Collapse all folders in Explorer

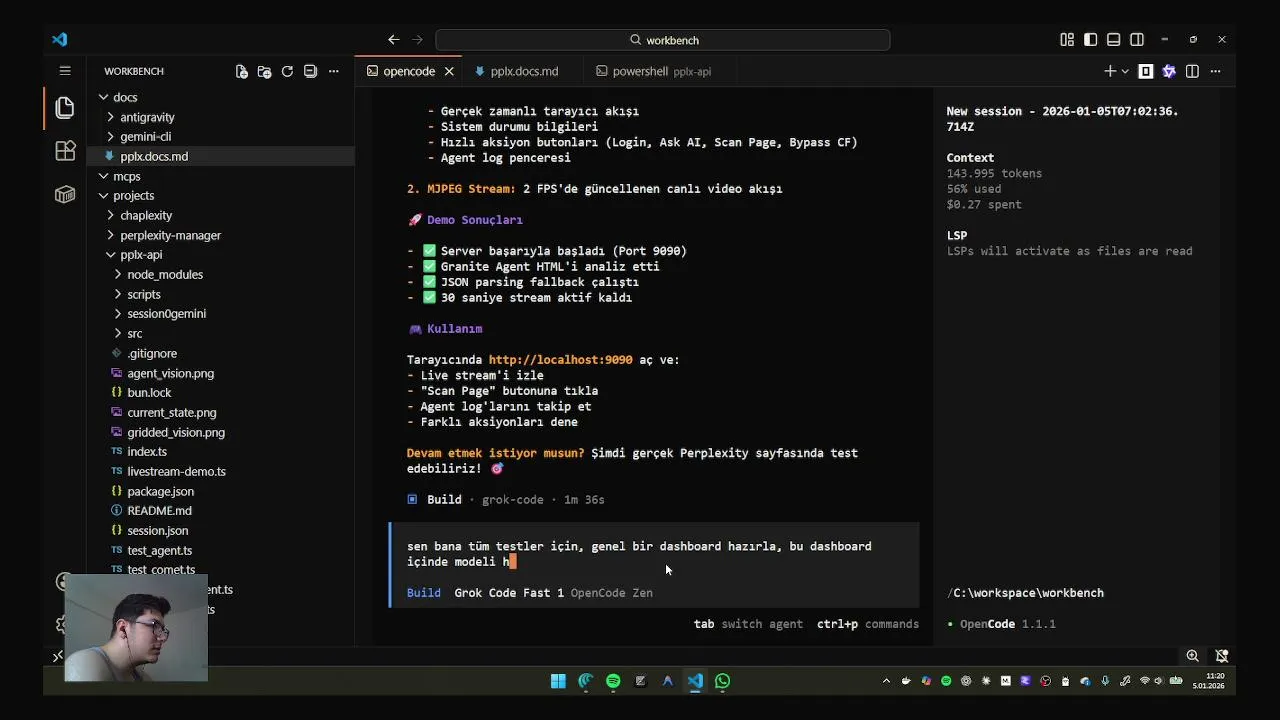click(x=310, y=71)
